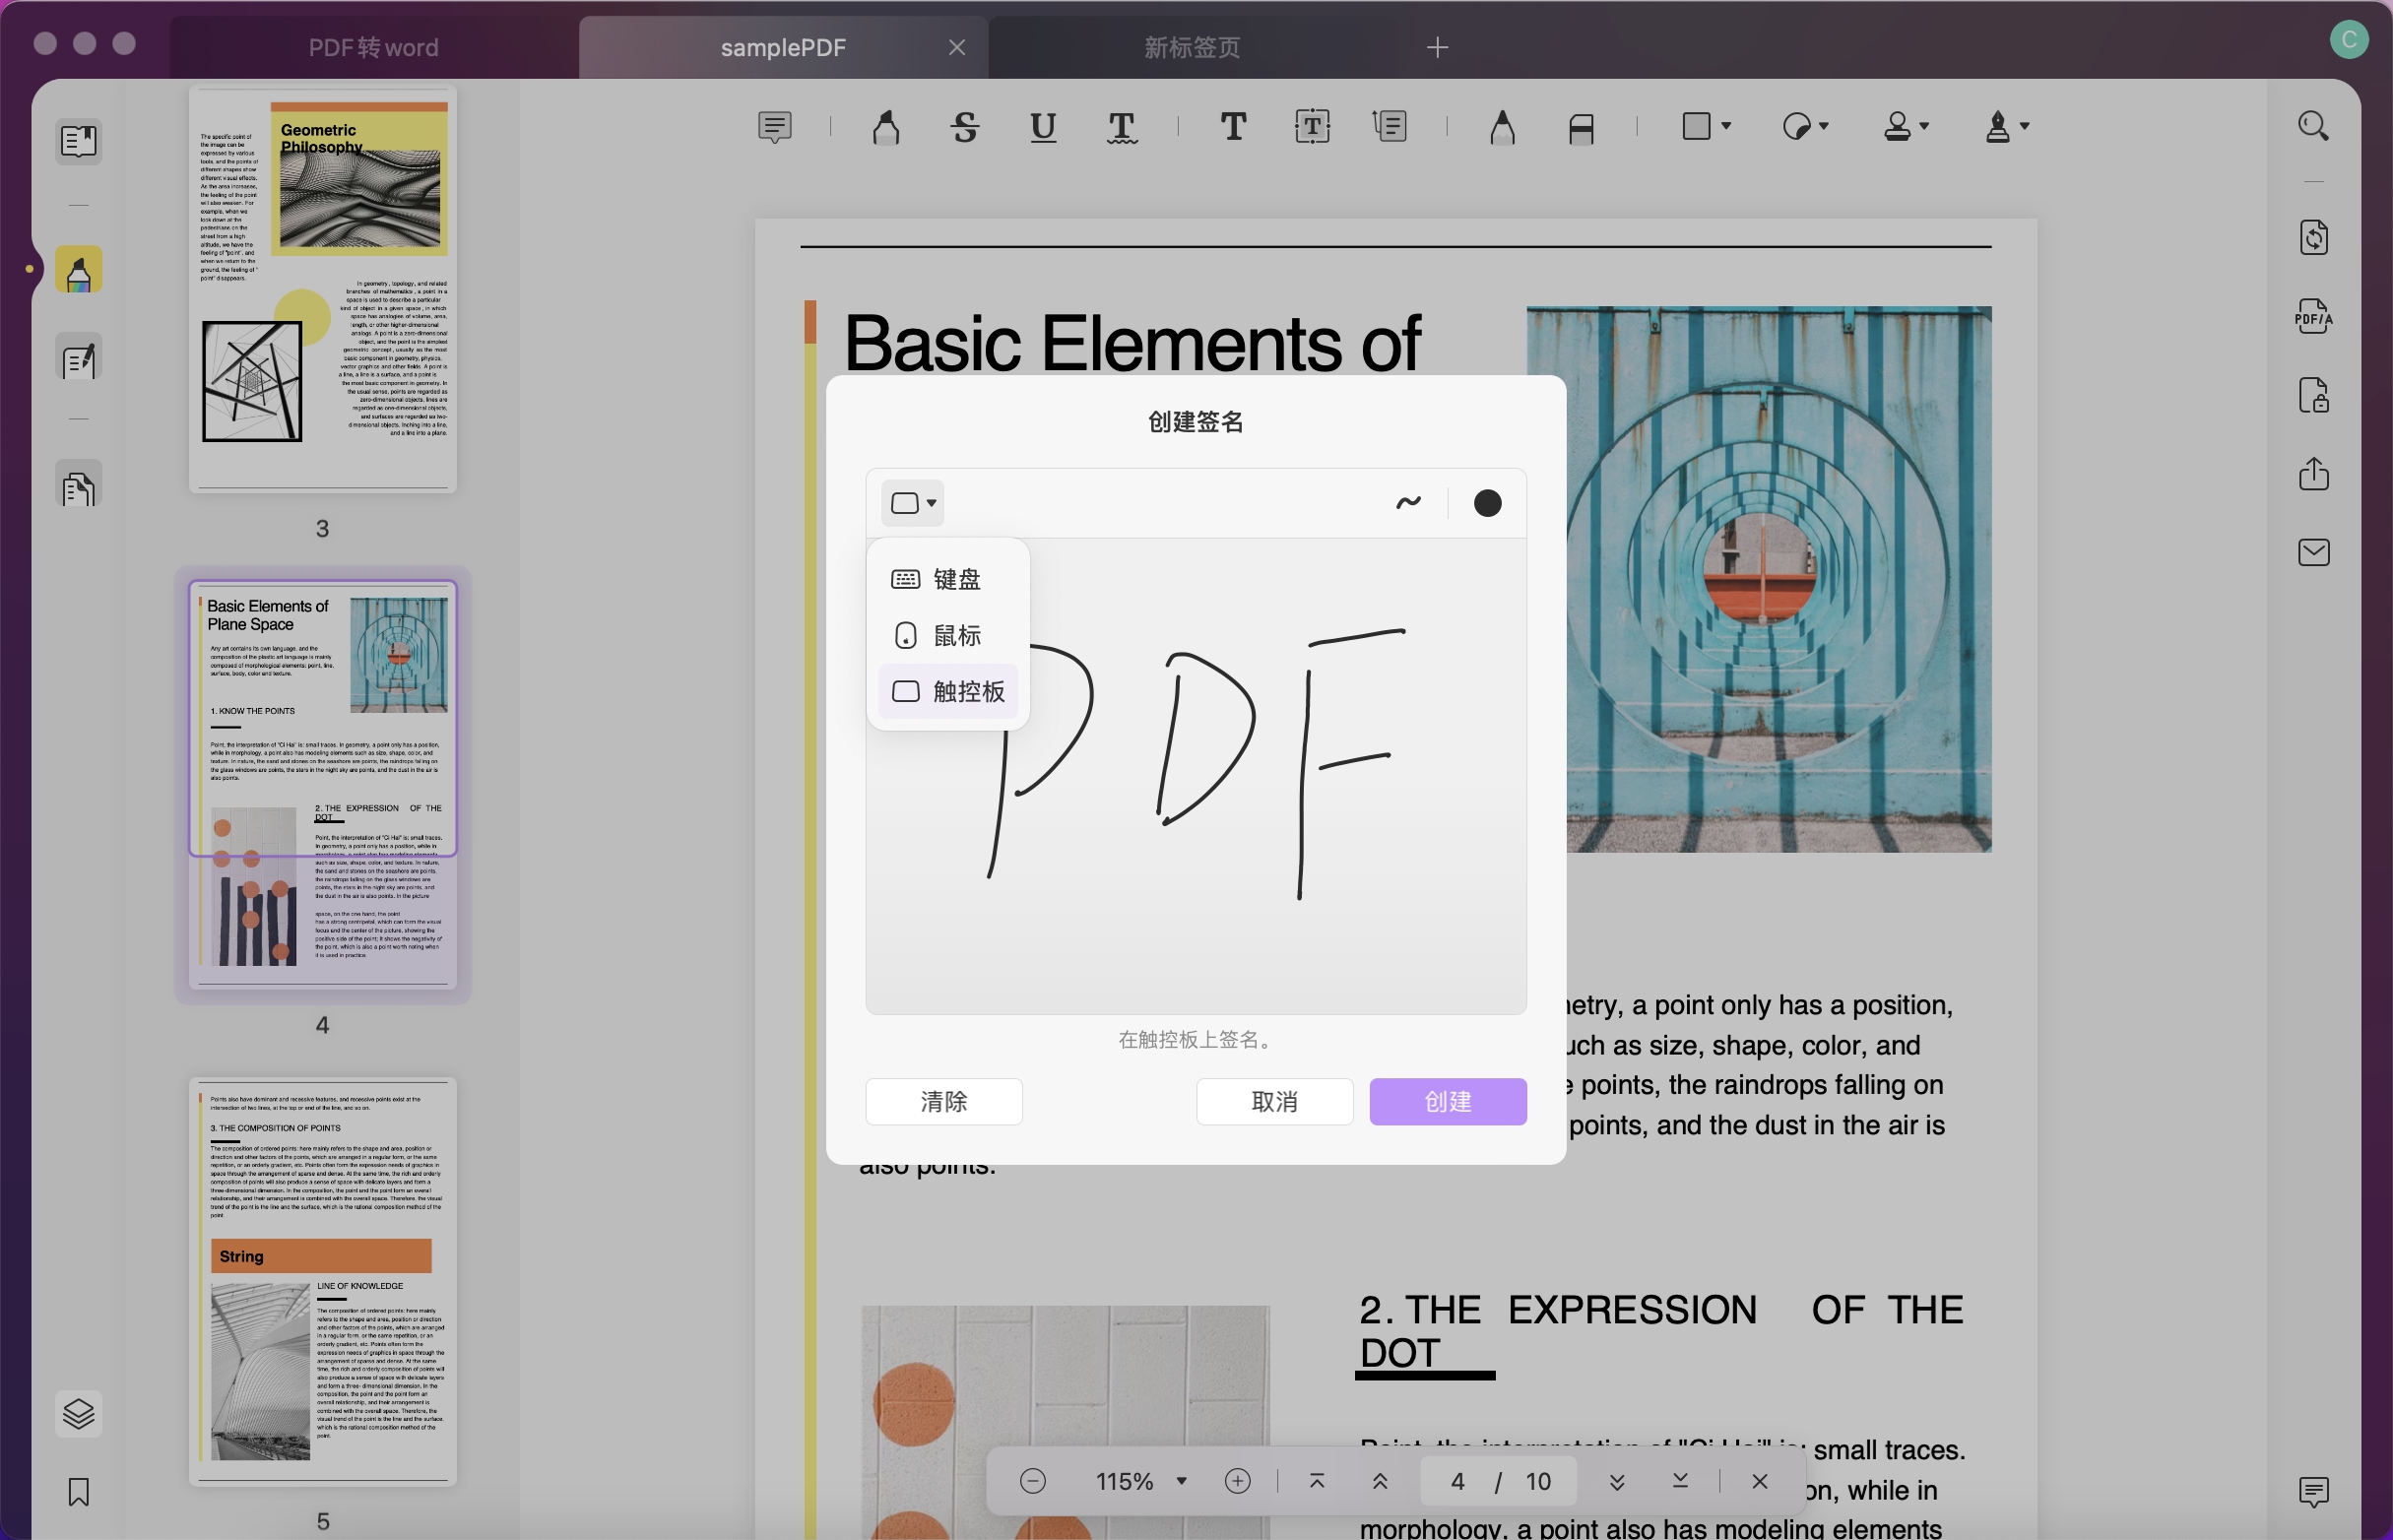Open the search magnifier icon
This screenshot has width=2393, height=1540.
point(2314,126)
